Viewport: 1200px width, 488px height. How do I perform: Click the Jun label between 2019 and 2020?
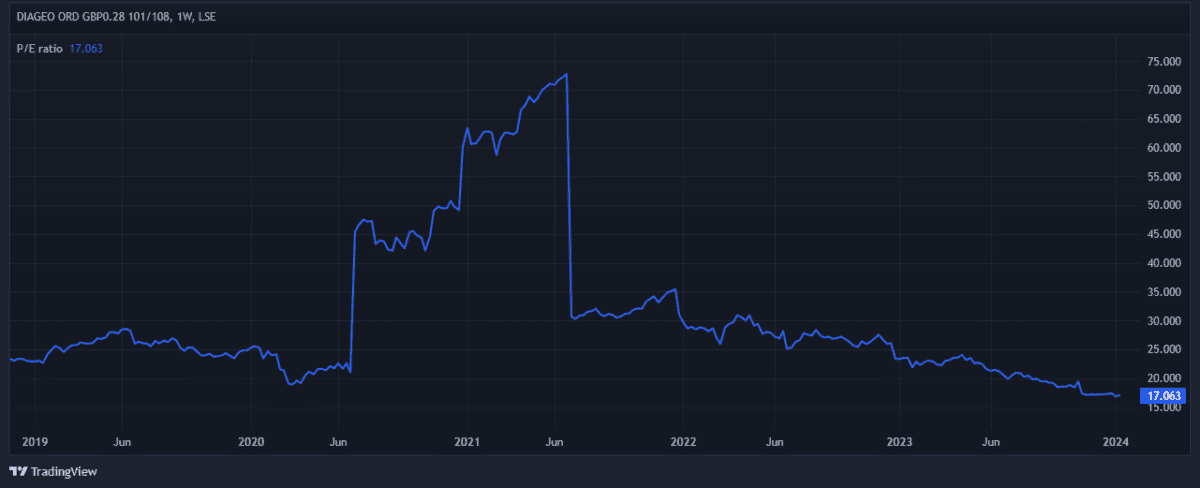coord(123,441)
